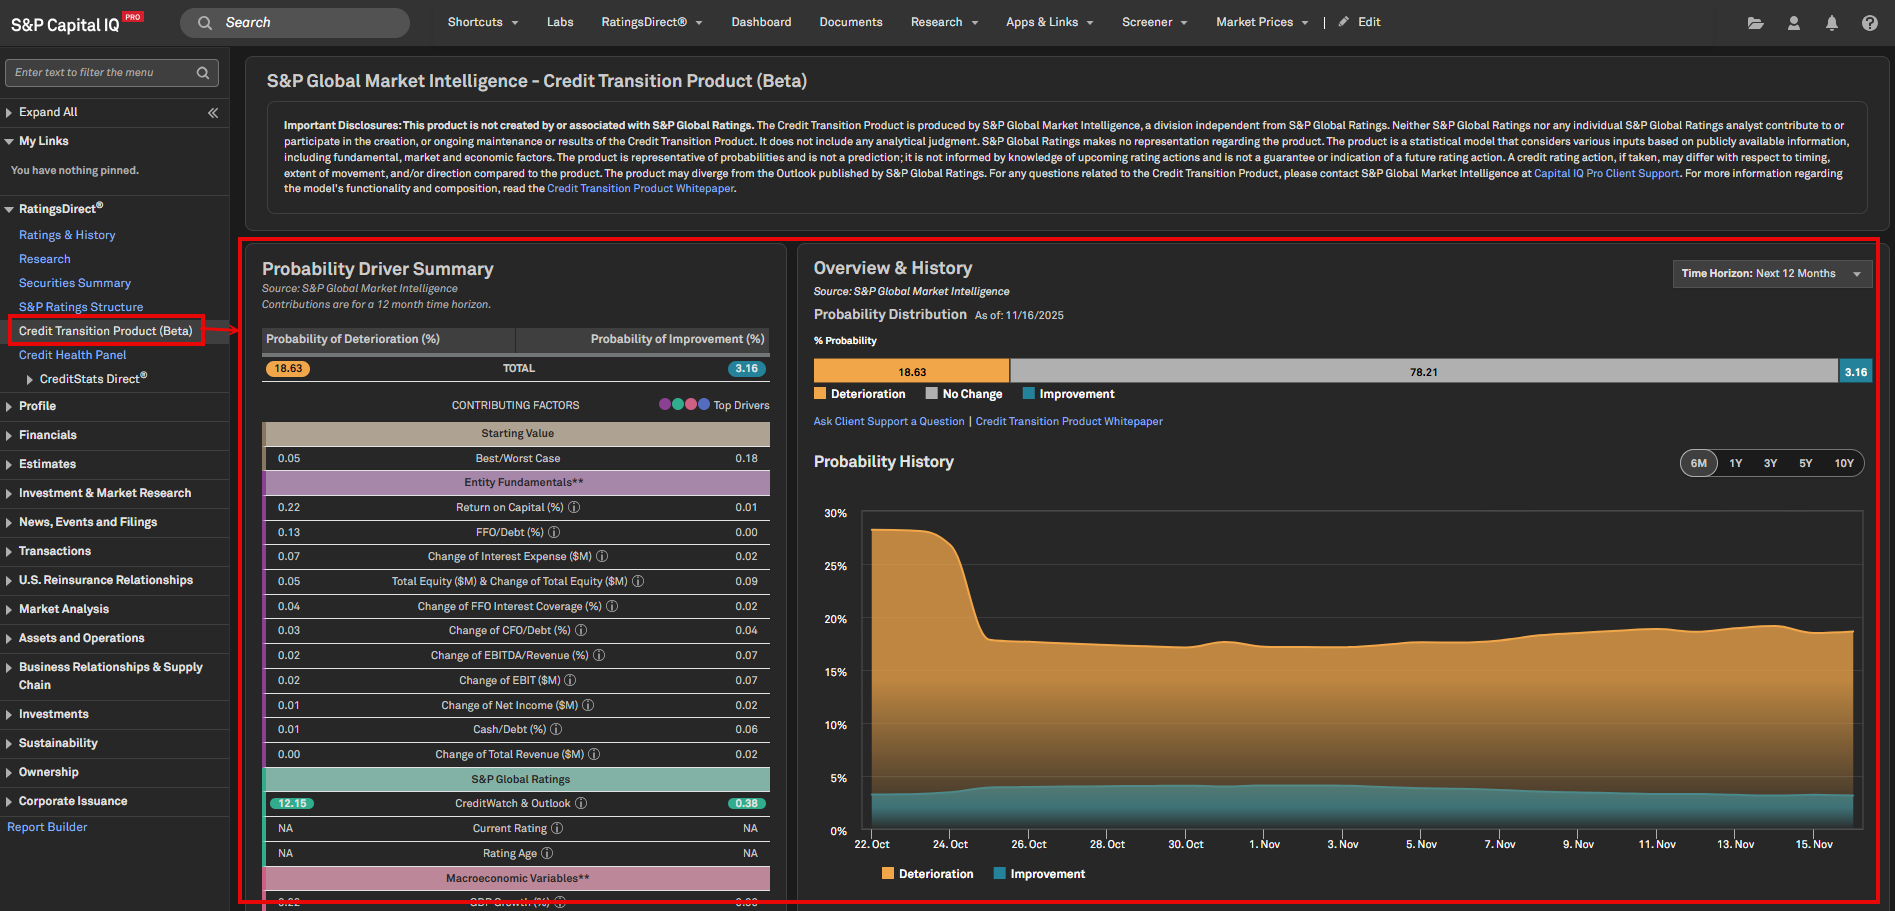Switch history range to 10Y
This screenshot has width=1895, height=911.
pyautogui.click(x=1843, y=463)
